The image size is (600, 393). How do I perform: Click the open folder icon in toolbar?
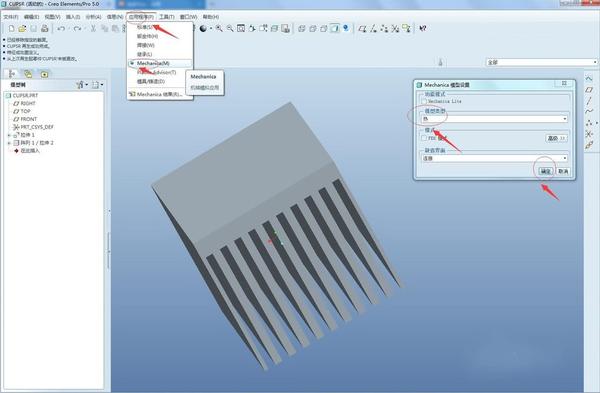22,28
